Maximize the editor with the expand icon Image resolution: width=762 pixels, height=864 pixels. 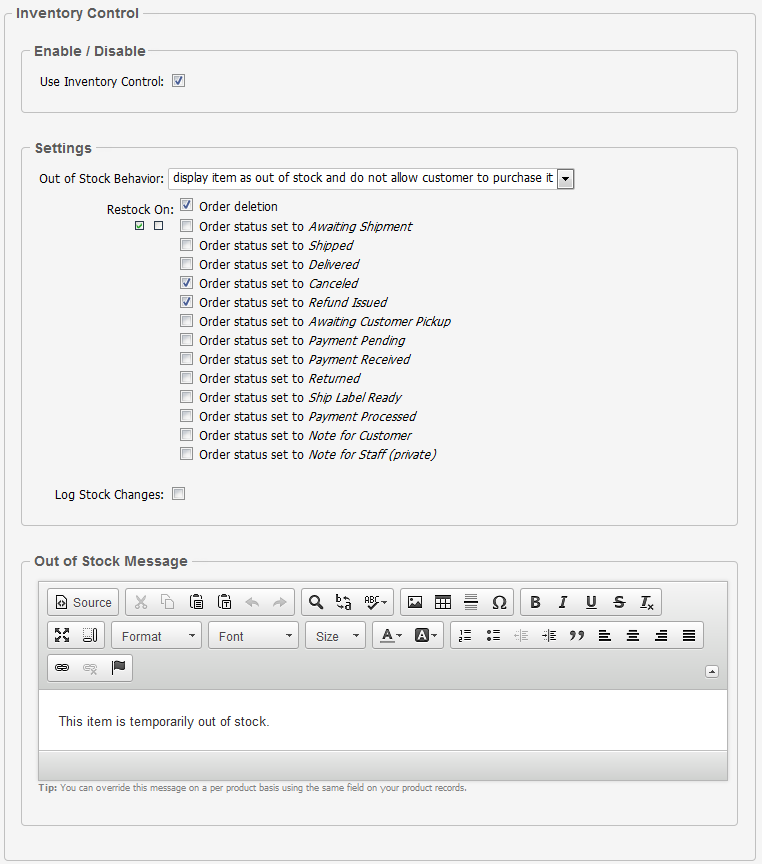pyautogui.click(x=62, y=635)
